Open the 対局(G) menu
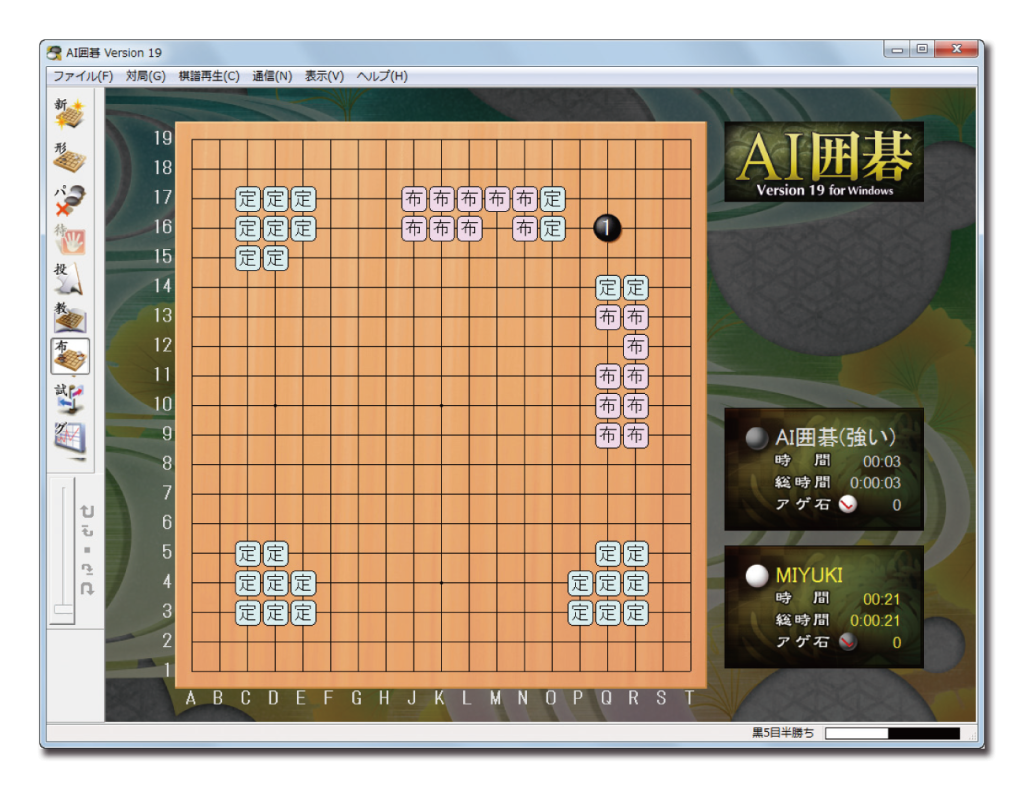Image resolution: width=1024 pixels, height=788 pixels. pos(146,76)
